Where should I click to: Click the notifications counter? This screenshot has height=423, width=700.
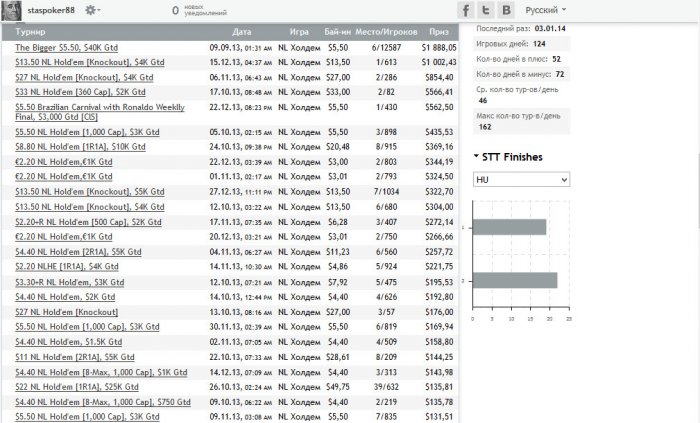tap(199, 10)
